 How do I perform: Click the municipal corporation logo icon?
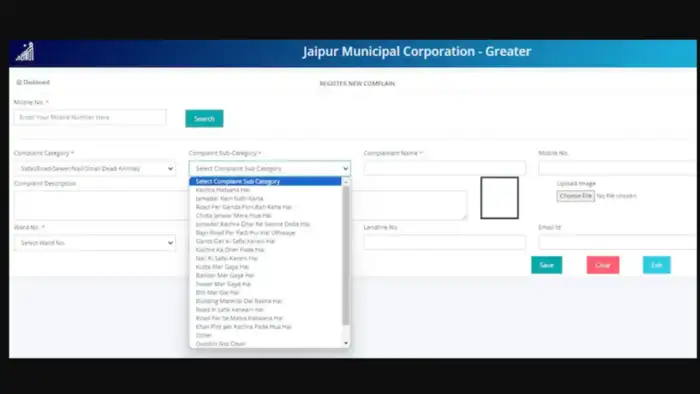(x=25, y=52)
